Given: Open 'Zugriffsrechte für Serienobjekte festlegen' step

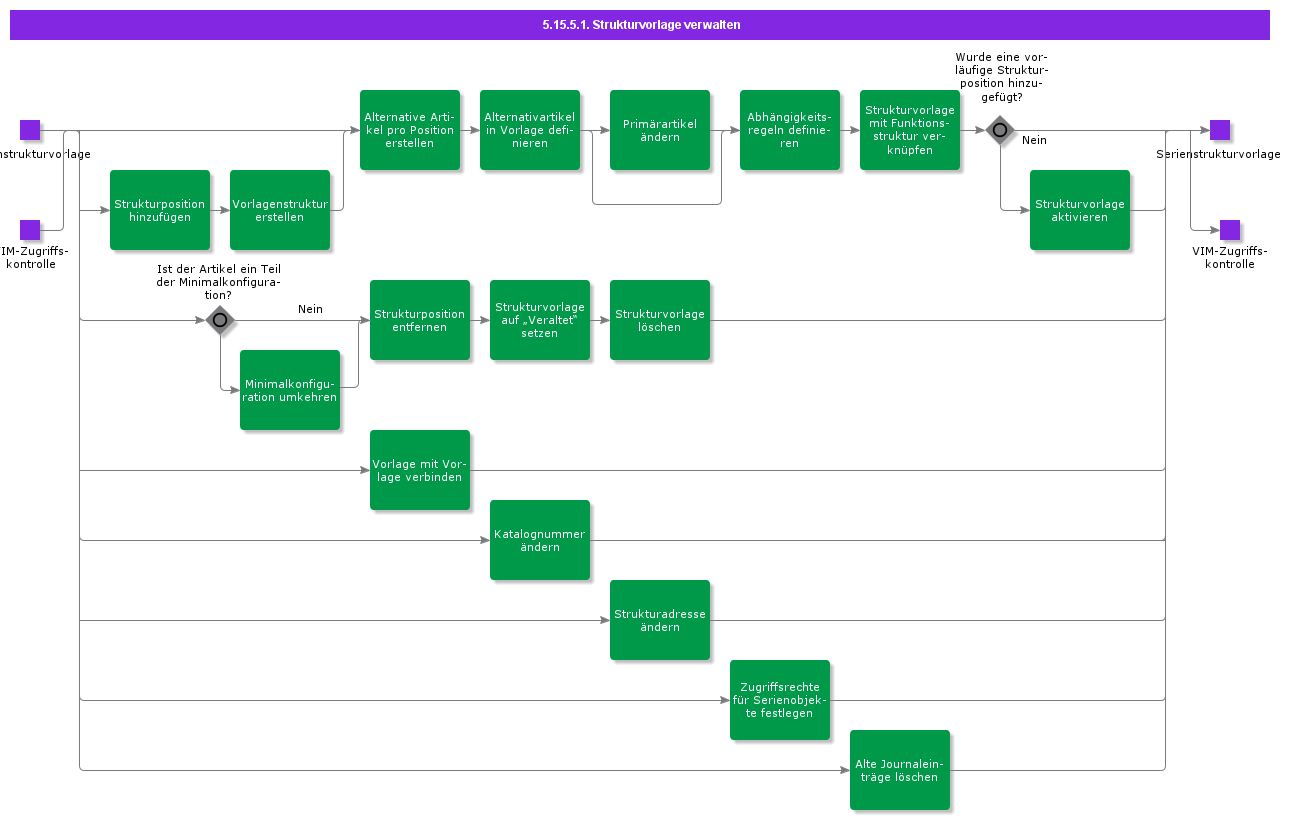Looking at the screenshot, I should (780, 700).
